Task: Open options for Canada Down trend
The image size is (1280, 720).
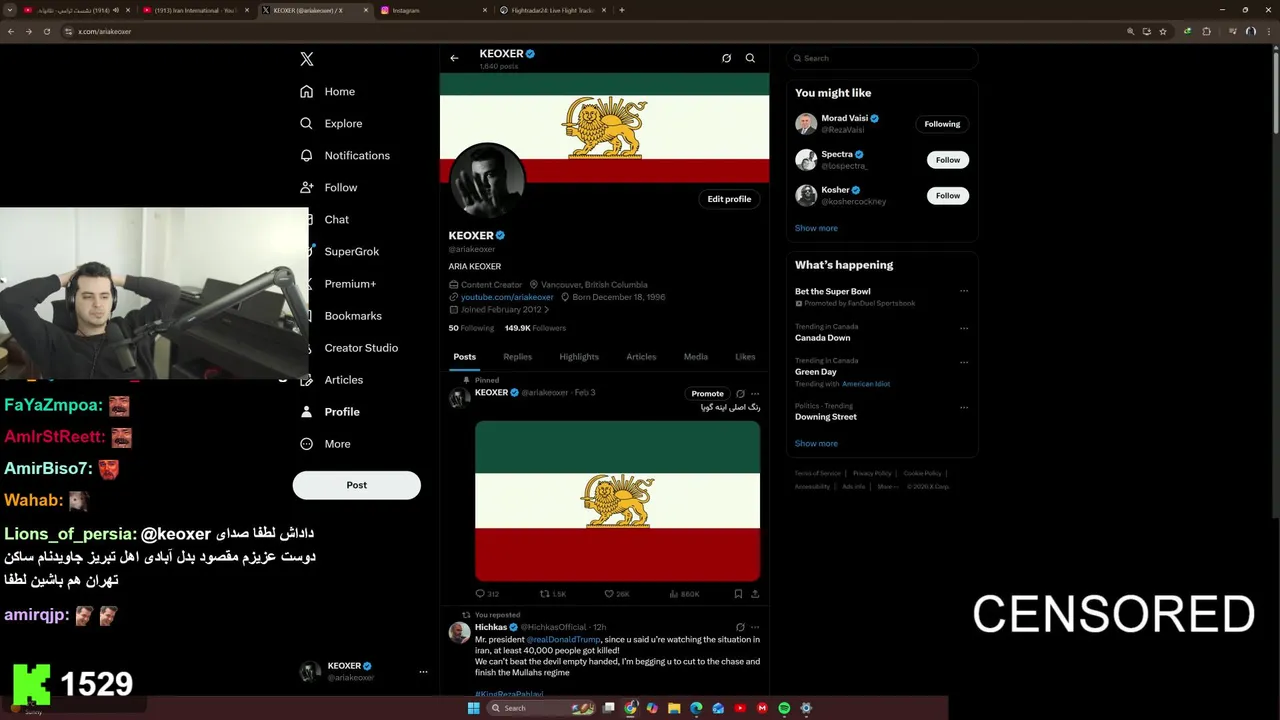Action: coord(964,328)
